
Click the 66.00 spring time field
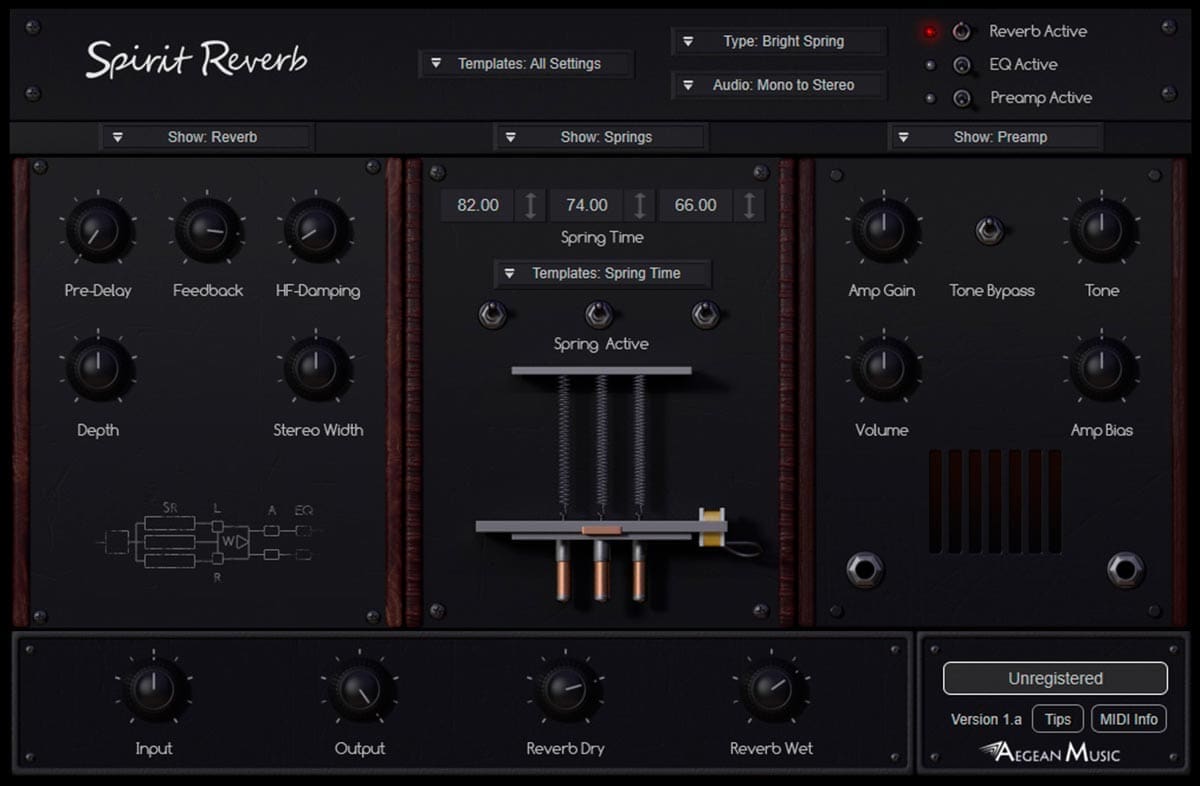pos(696,205)
